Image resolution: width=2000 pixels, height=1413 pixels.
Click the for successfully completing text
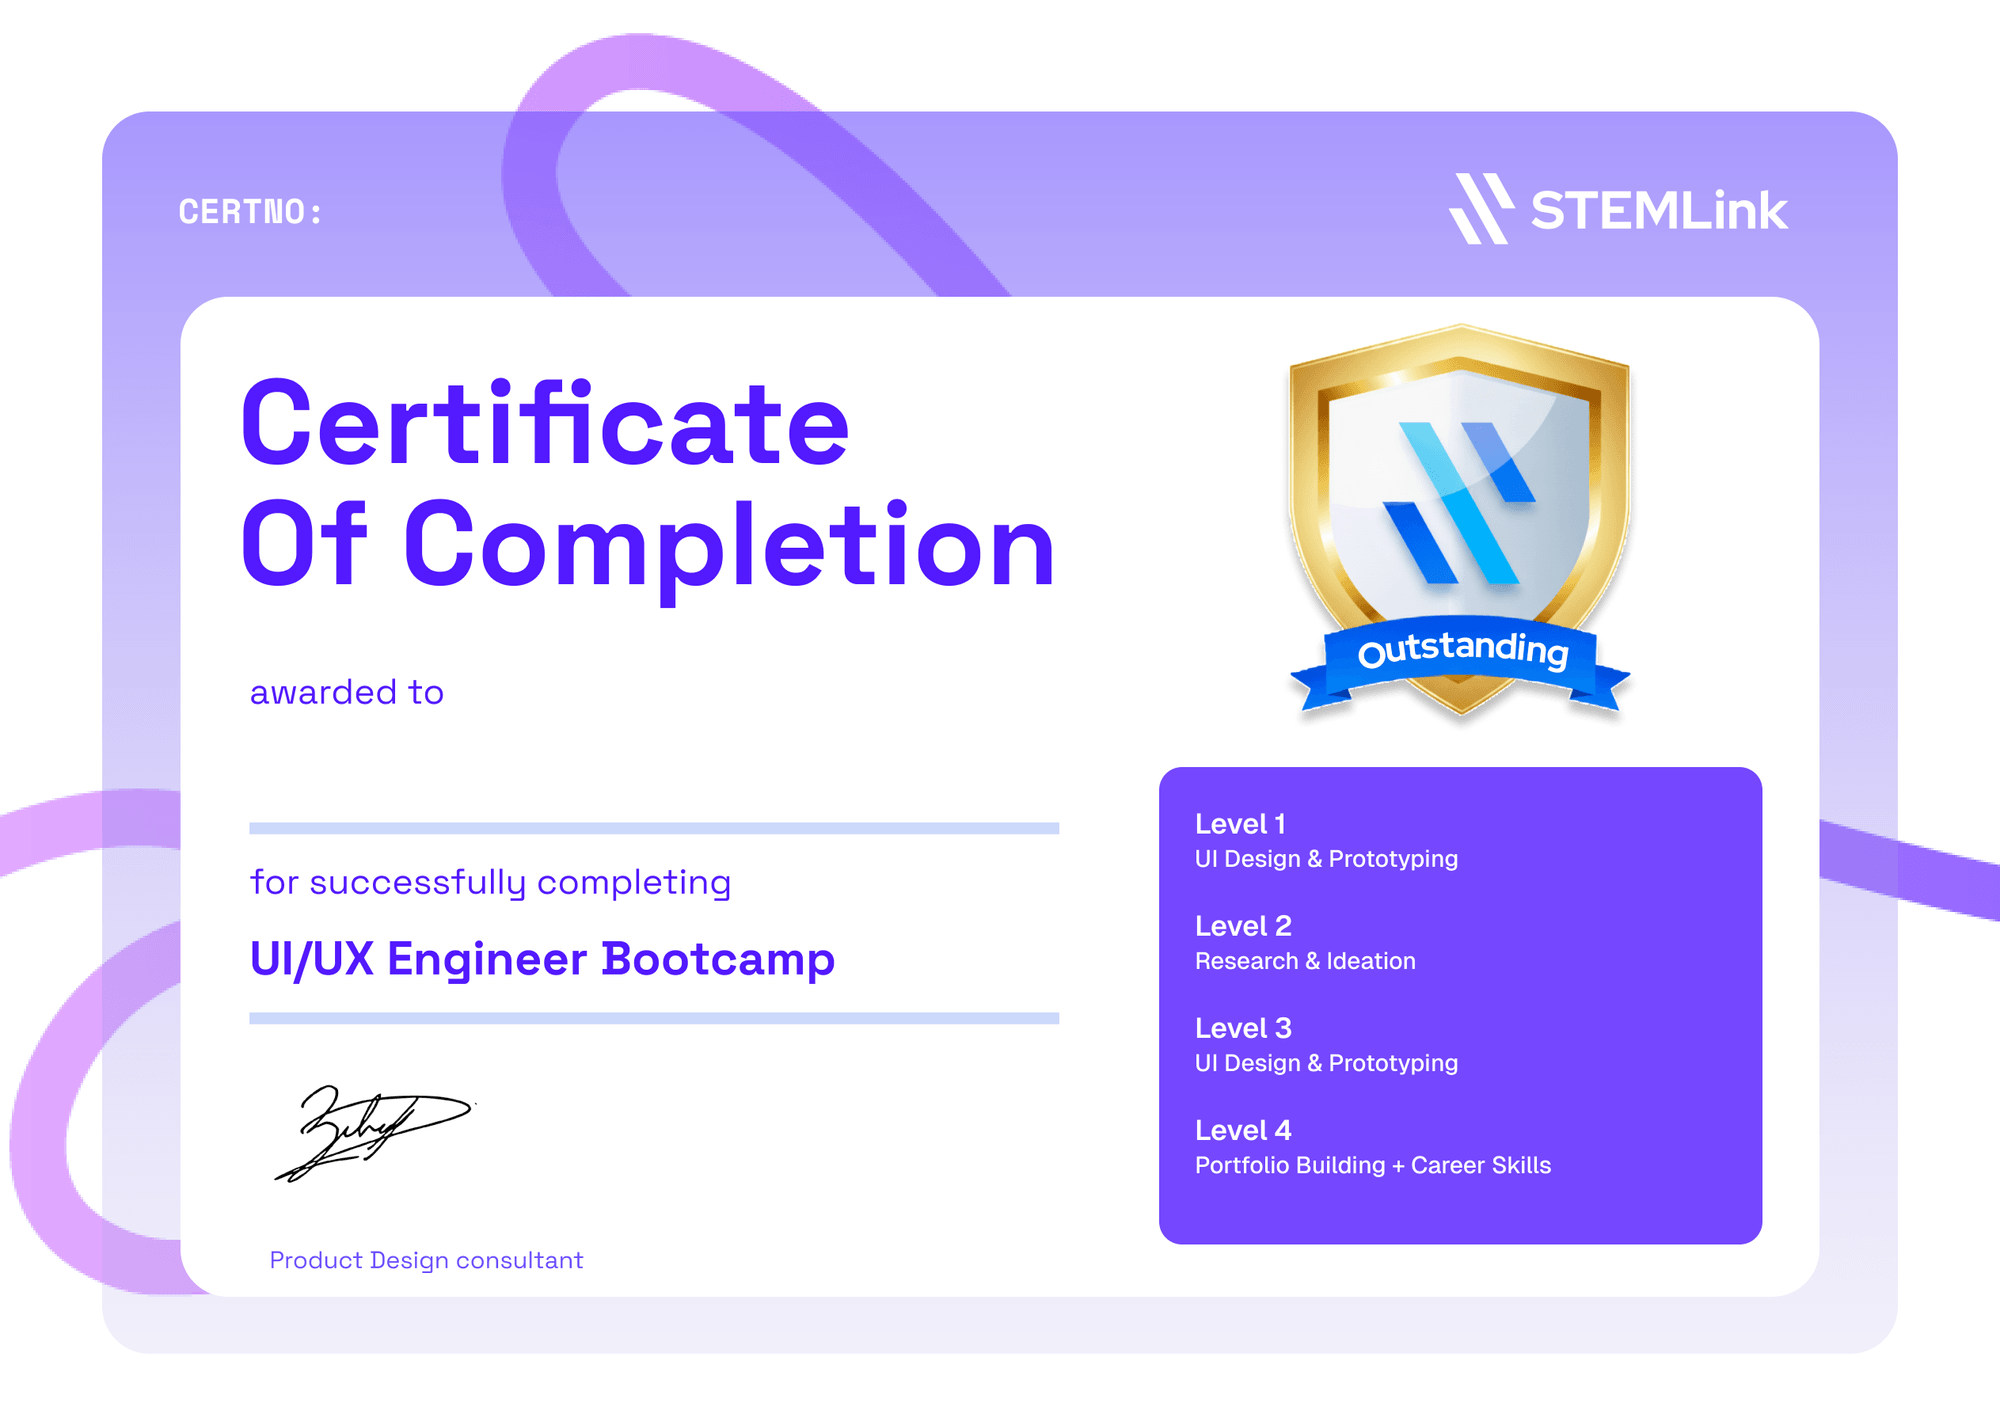click(x=490, y=883)
